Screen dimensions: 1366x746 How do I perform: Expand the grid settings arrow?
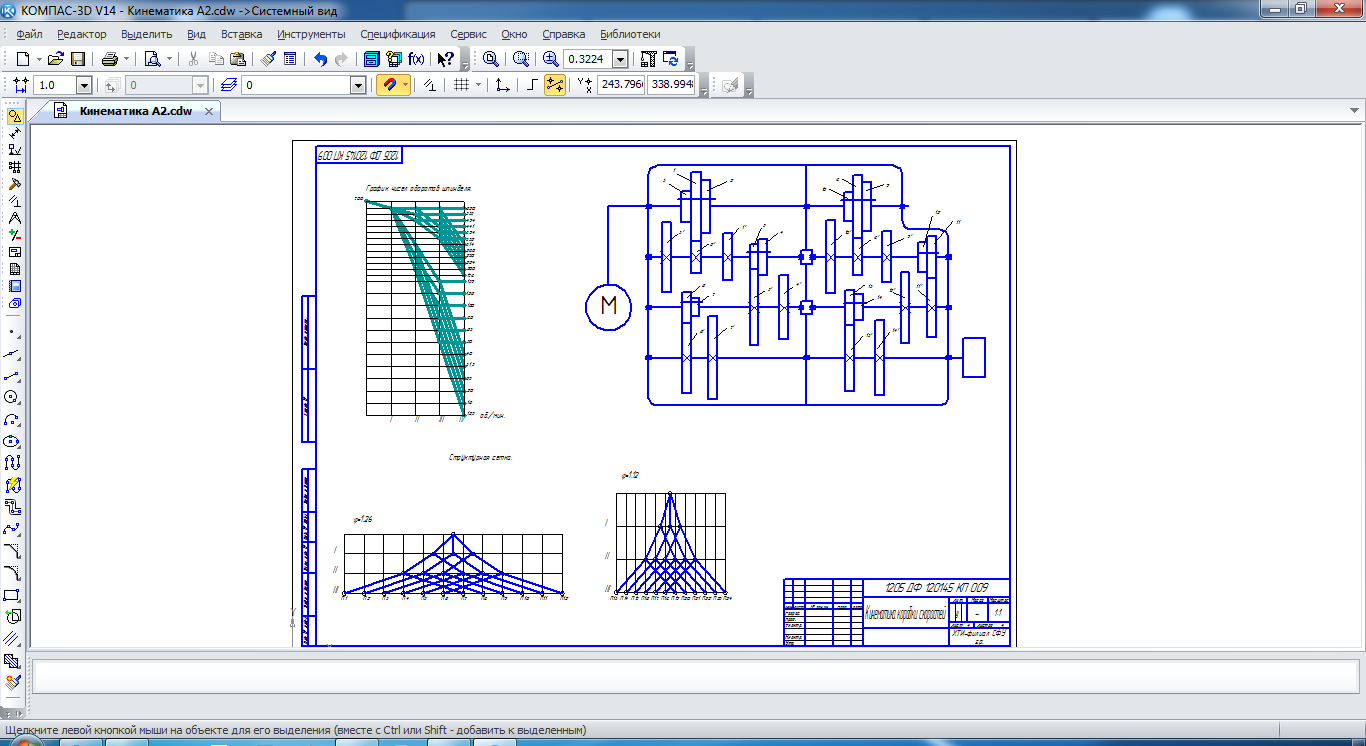point(478,86)
